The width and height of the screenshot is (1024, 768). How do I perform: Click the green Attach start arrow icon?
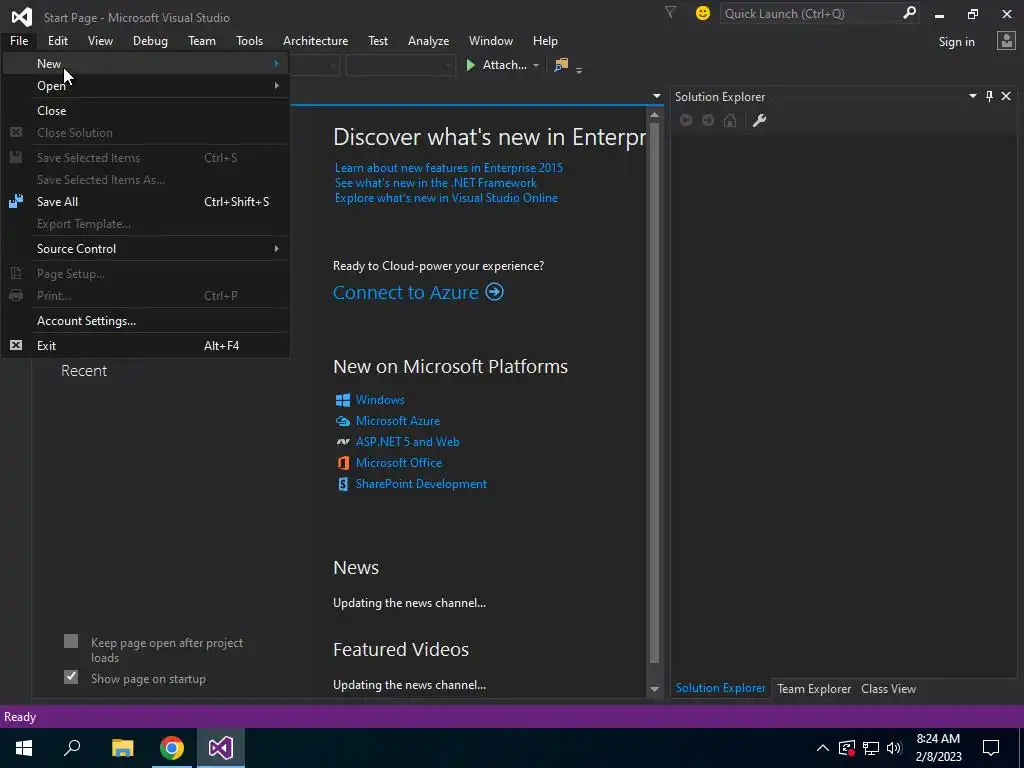pos(470,65)
